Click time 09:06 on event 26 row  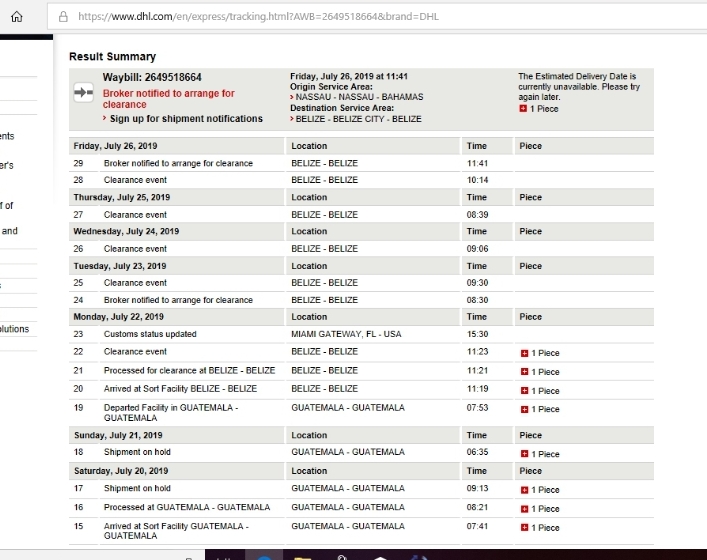(477, 249)
